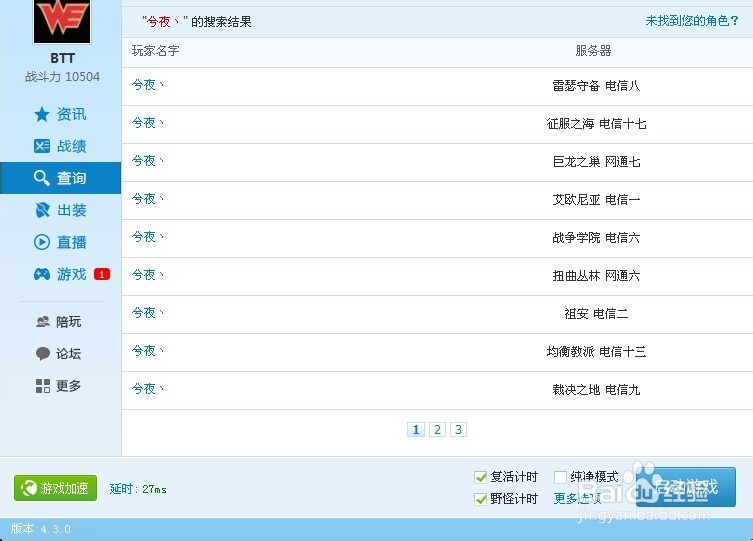Image resolution: width=753 pixels, height=541 pixels.
Task: Click server text 扭曲丛林 网通六
Action: [596, 276]
